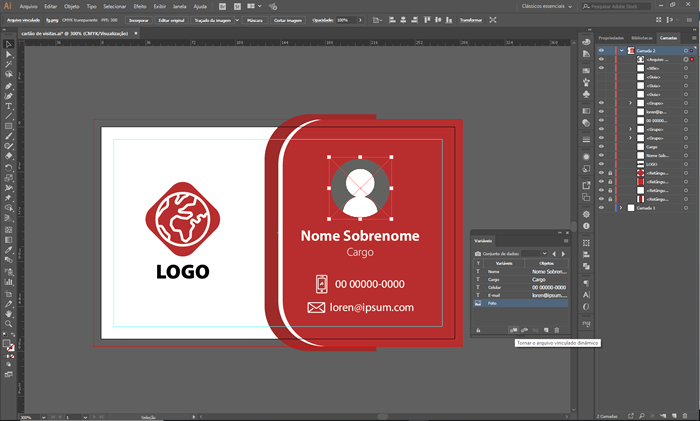Open the Objeto menu
This screenshot has height=421, width=700.
point(71,6)
